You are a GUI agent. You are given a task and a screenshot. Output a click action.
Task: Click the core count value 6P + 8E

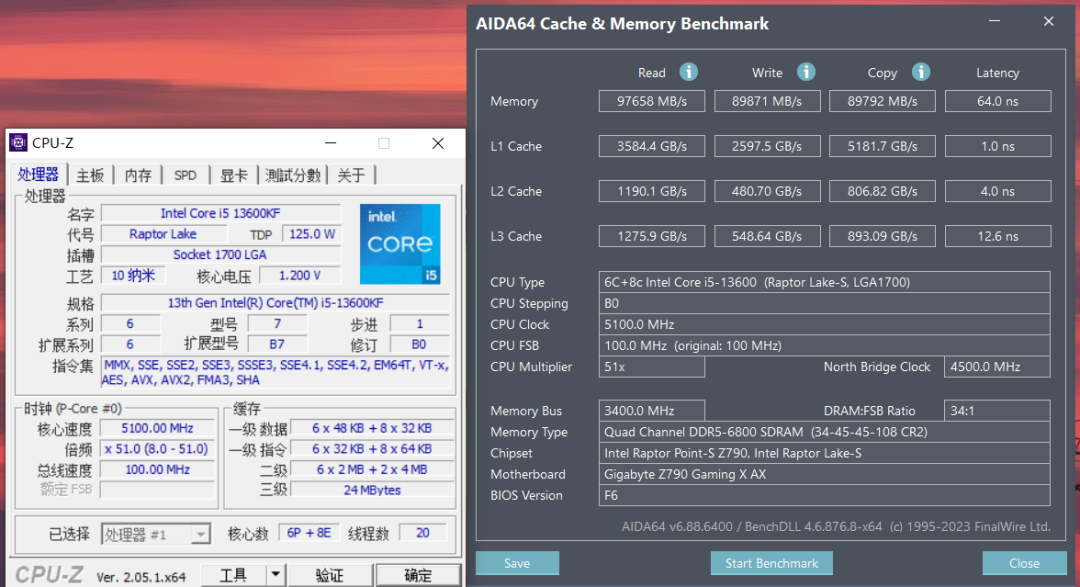(309, 533)
